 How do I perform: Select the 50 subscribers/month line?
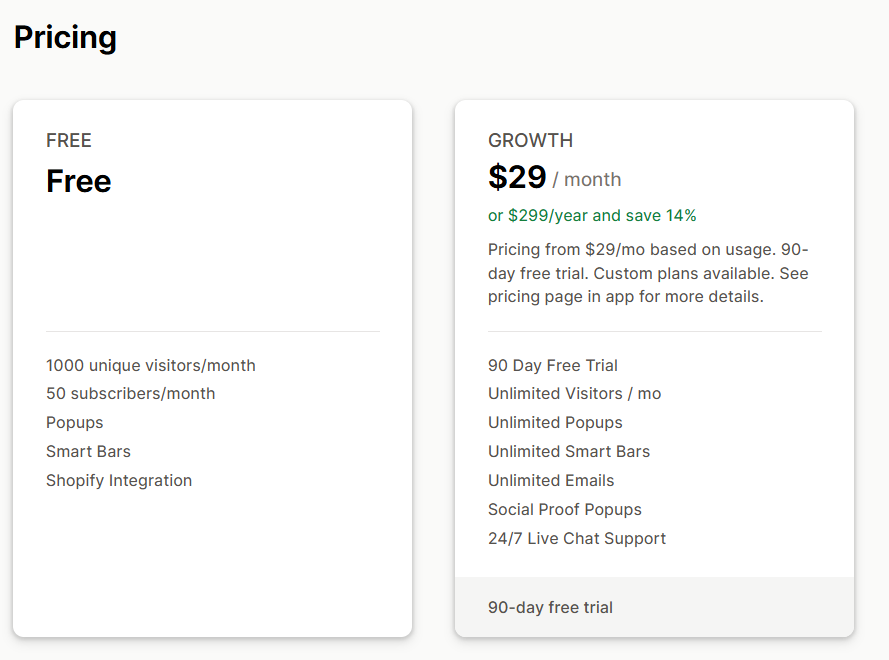pyautogui.click(x=131, y=394)
